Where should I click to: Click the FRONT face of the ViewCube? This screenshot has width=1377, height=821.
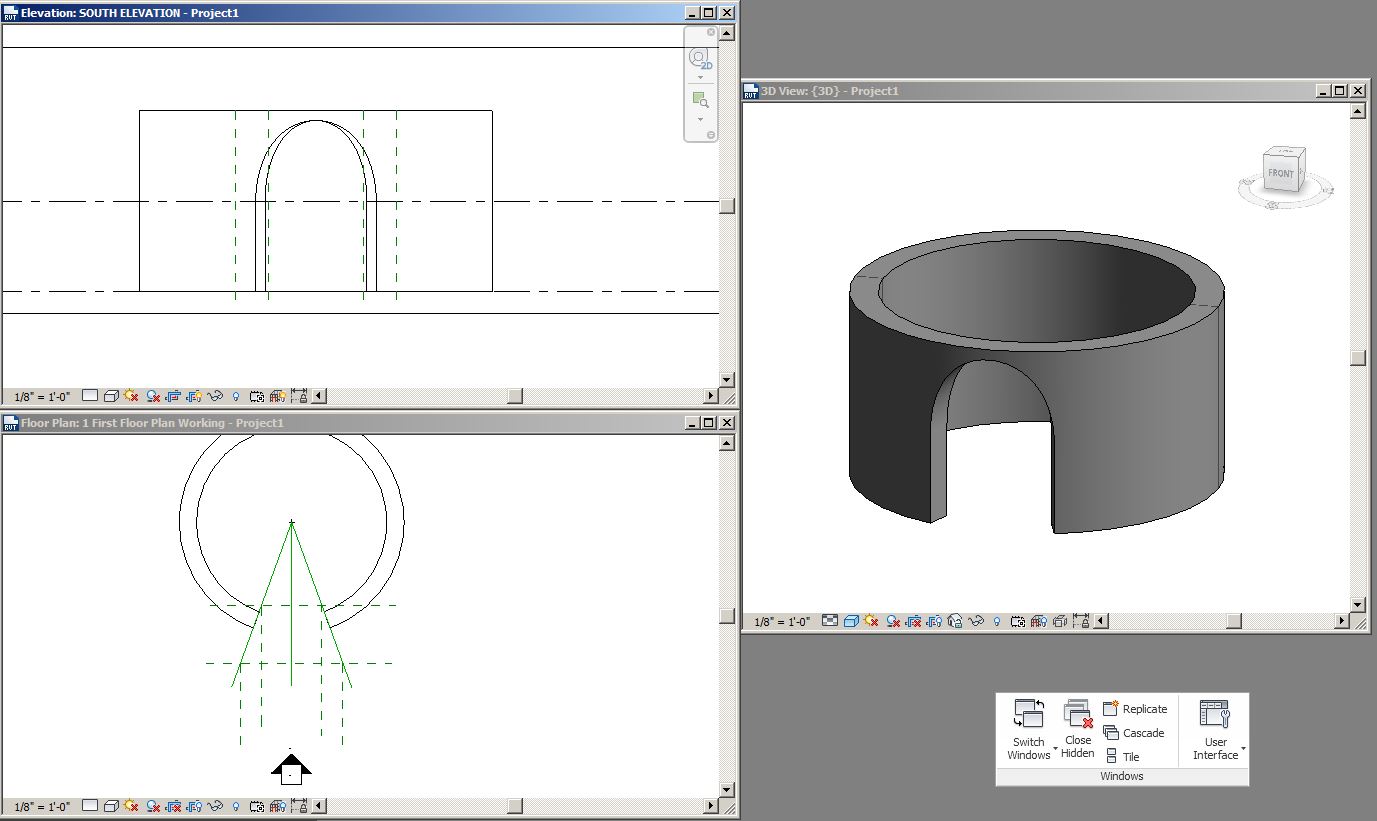[x=1281, y=173]
